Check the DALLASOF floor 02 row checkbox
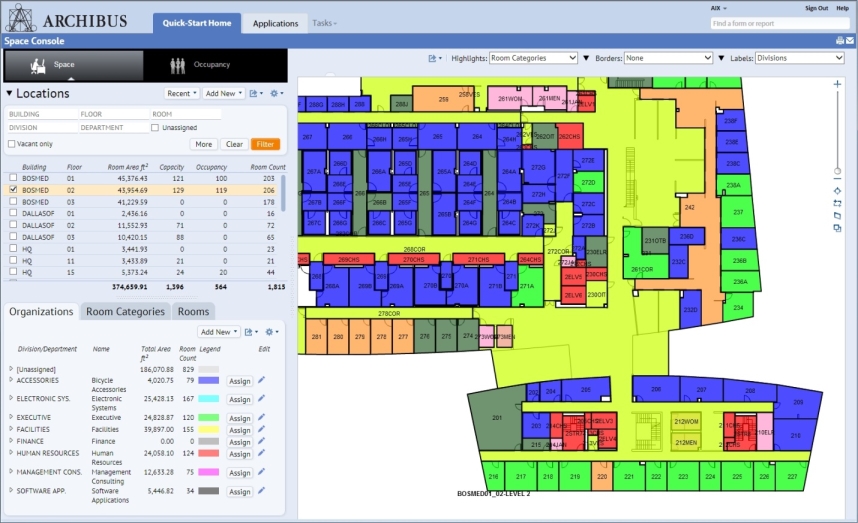 (13, 225)
